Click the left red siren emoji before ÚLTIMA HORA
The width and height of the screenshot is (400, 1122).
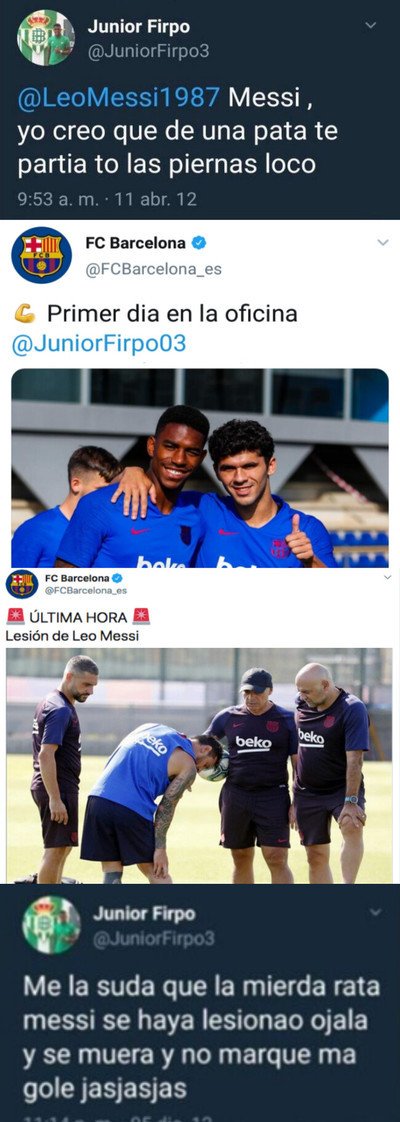(x=15, y=617)
